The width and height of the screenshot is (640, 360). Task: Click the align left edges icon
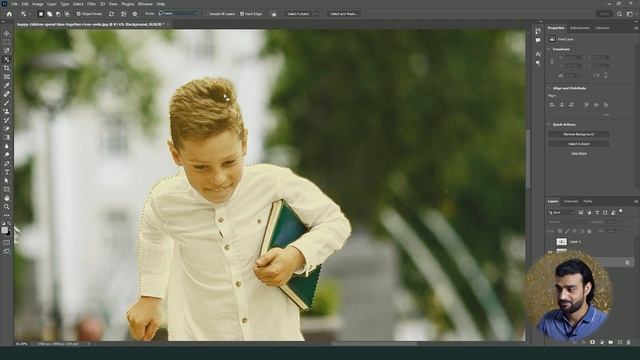pos(552,105)
